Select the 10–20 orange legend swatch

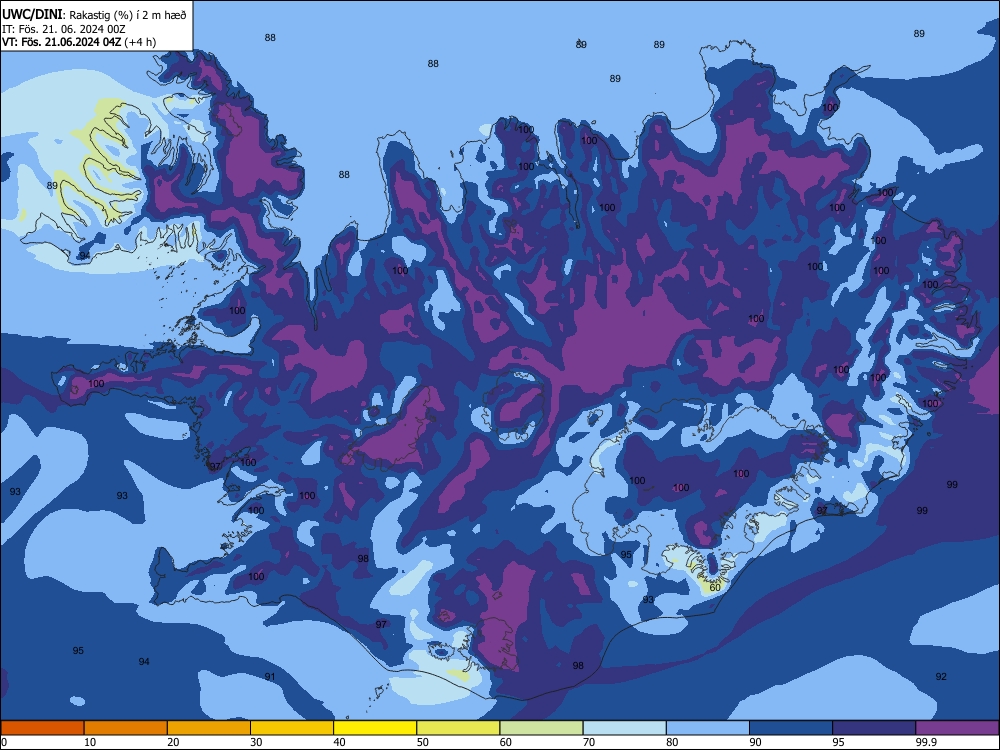126,728
